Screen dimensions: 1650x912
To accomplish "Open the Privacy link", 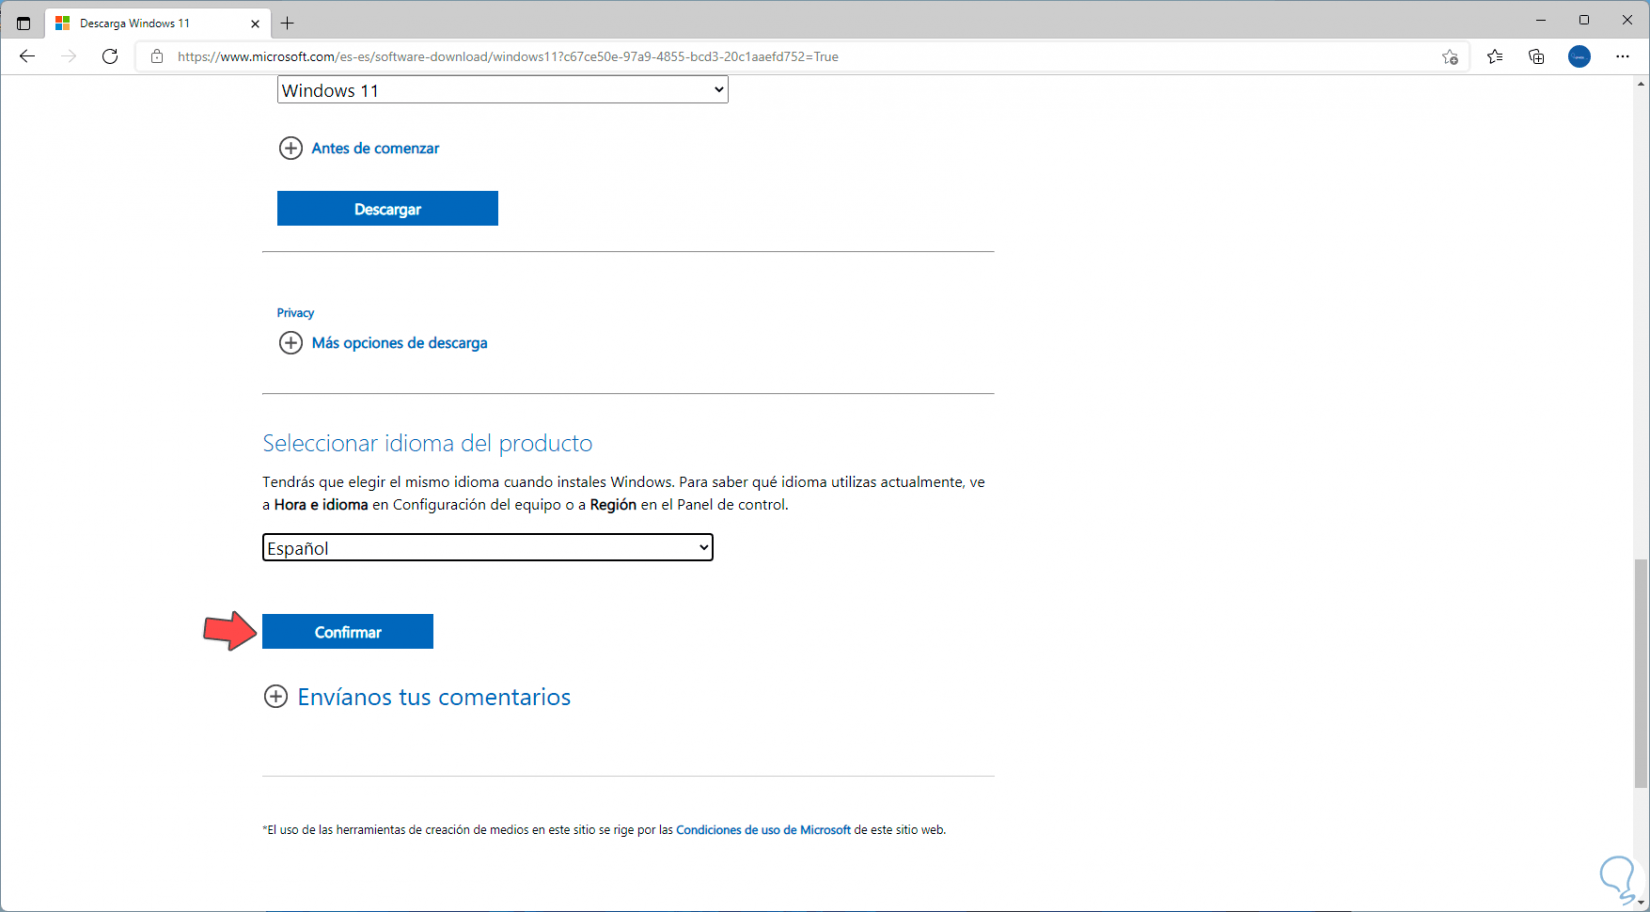I will click(x=295, y=313).
